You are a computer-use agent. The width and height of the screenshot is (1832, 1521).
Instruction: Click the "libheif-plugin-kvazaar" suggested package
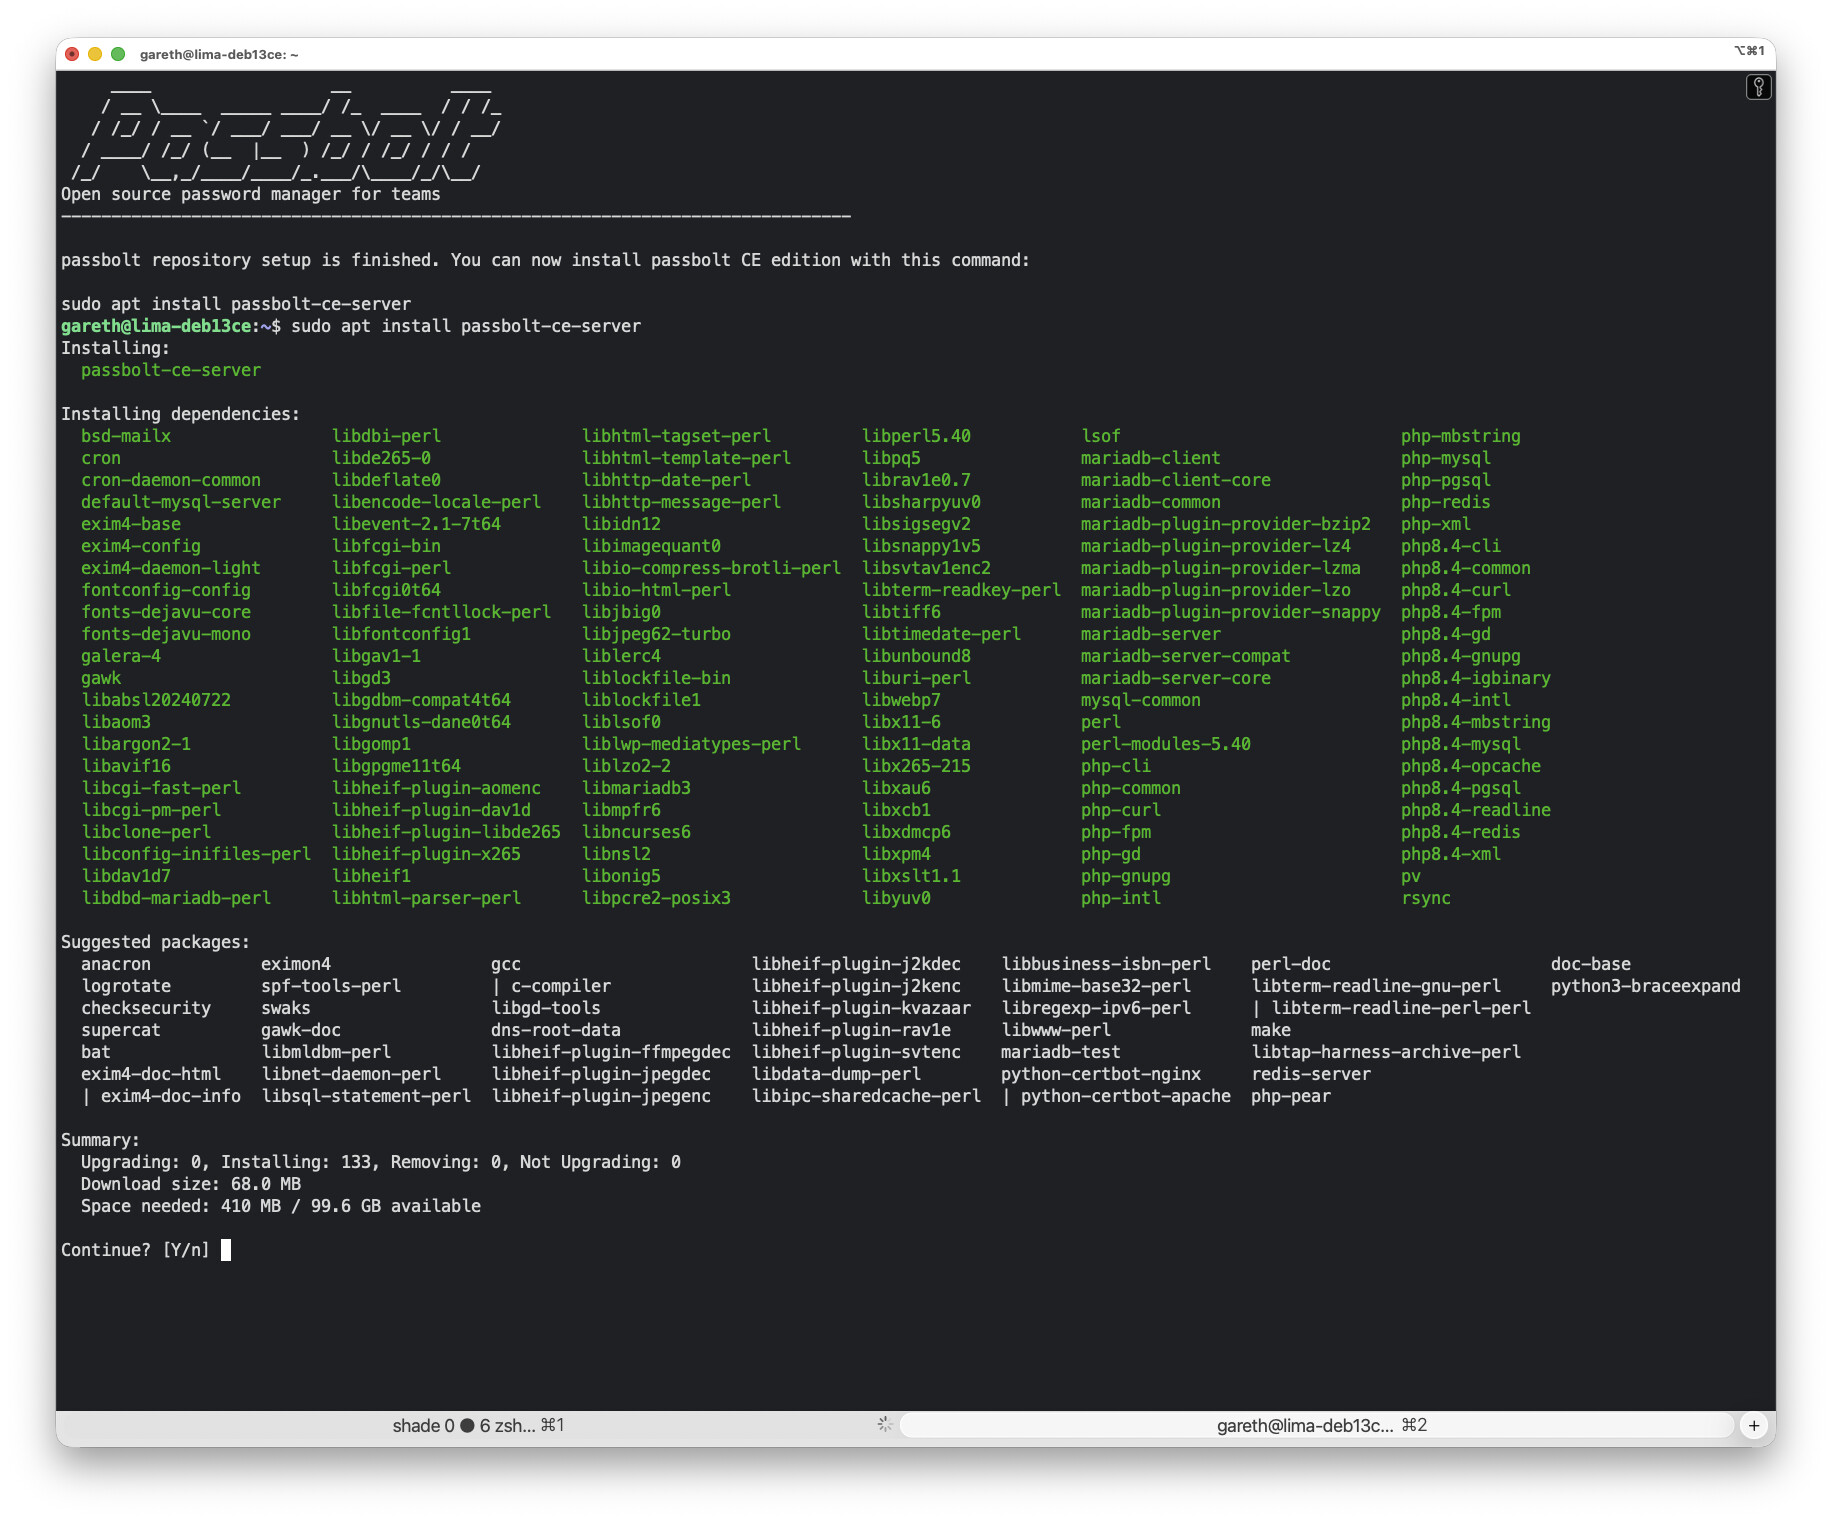tap(861, 1008)
